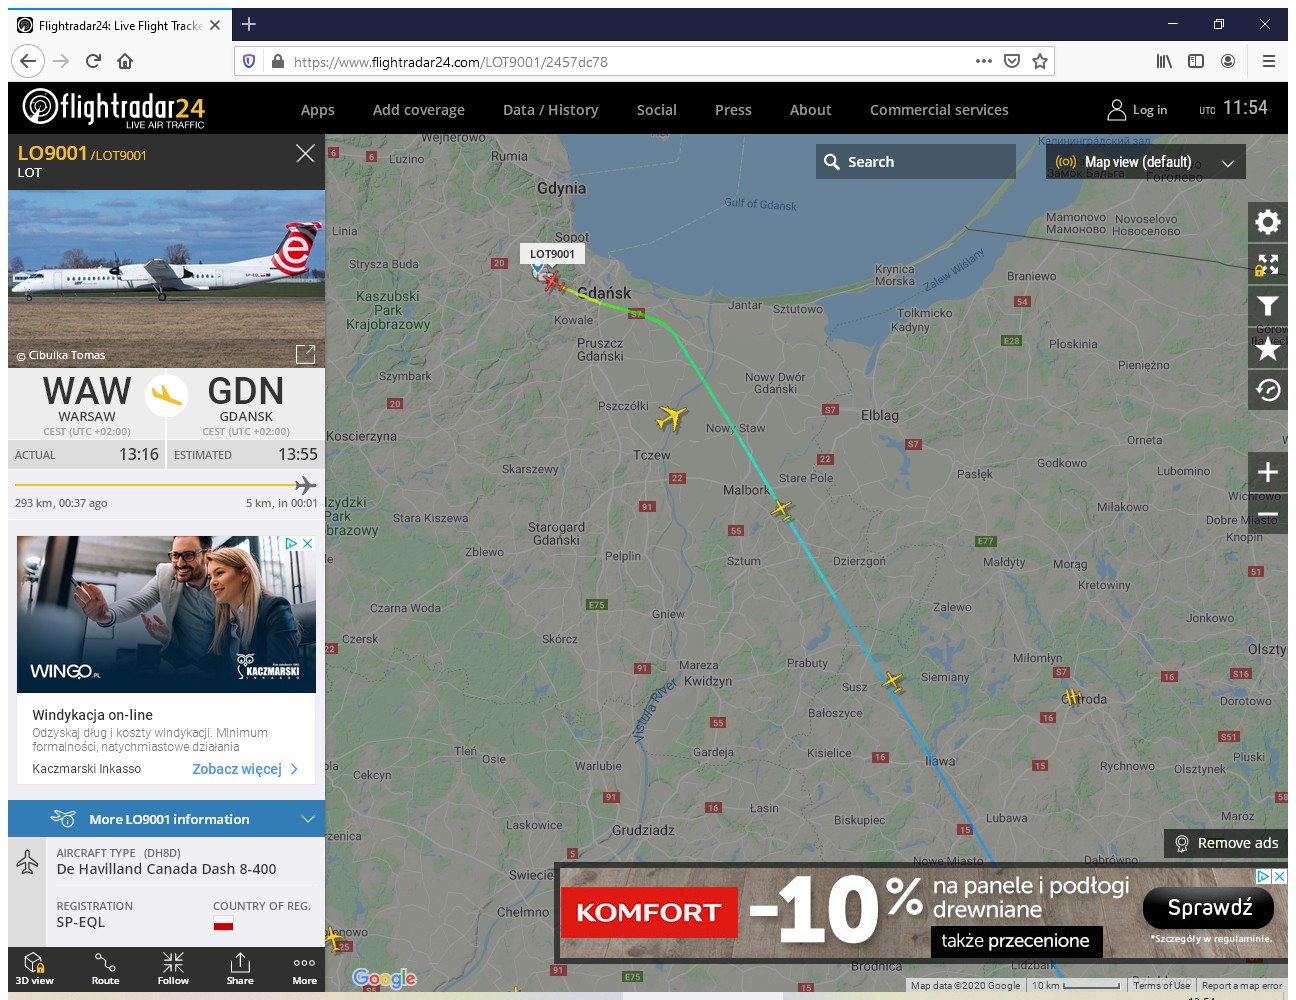Expand the Map view (default) dropdown
The width and height of the screenshot is (1296, 1000).
[x=1146, y=162]
